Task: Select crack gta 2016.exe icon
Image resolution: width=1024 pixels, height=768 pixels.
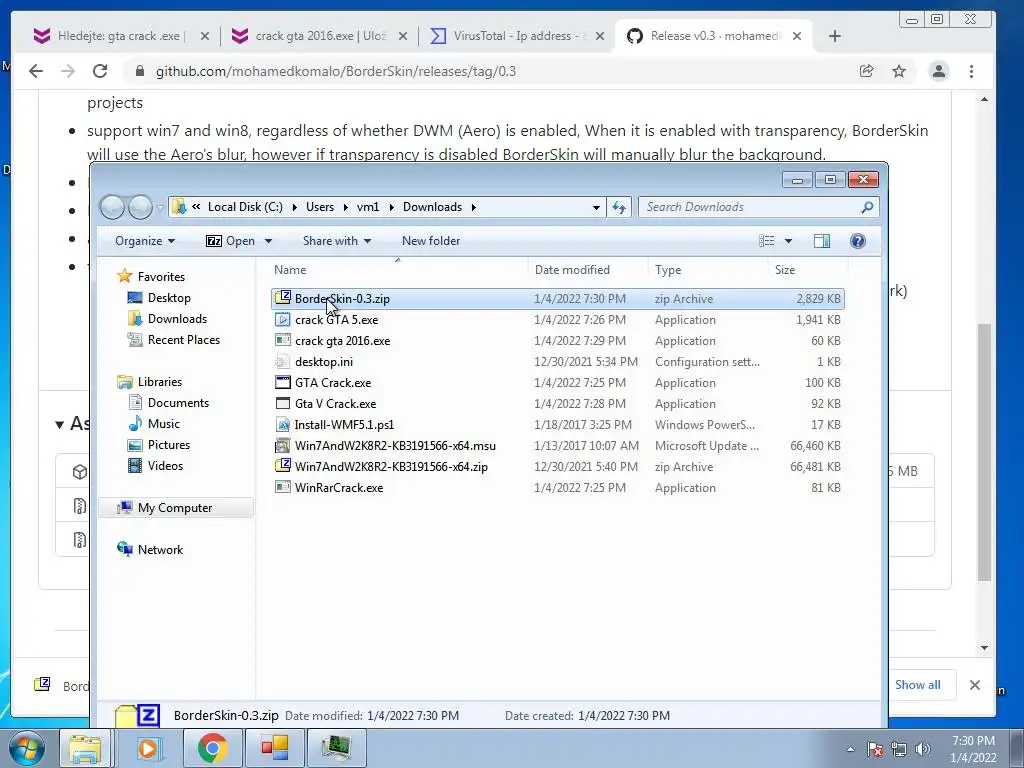Action: click(283, 340)
